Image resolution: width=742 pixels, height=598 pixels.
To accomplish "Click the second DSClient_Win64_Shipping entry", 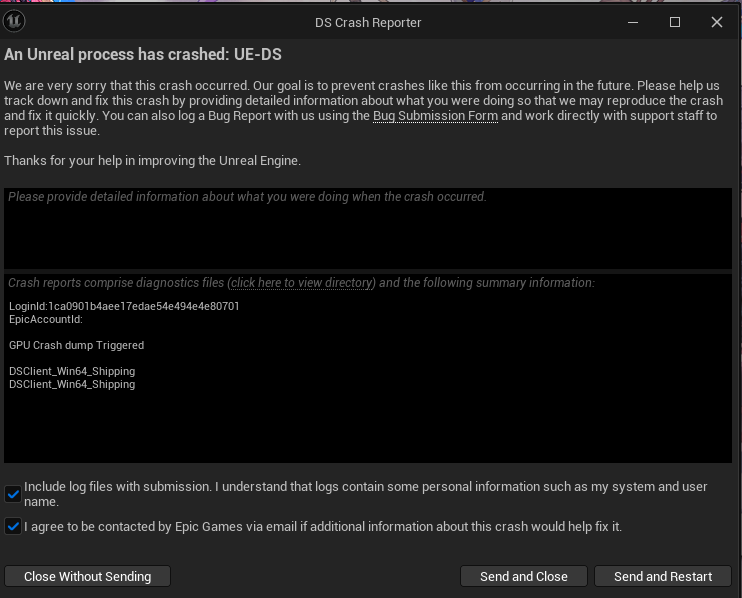I will coord(72,384).
